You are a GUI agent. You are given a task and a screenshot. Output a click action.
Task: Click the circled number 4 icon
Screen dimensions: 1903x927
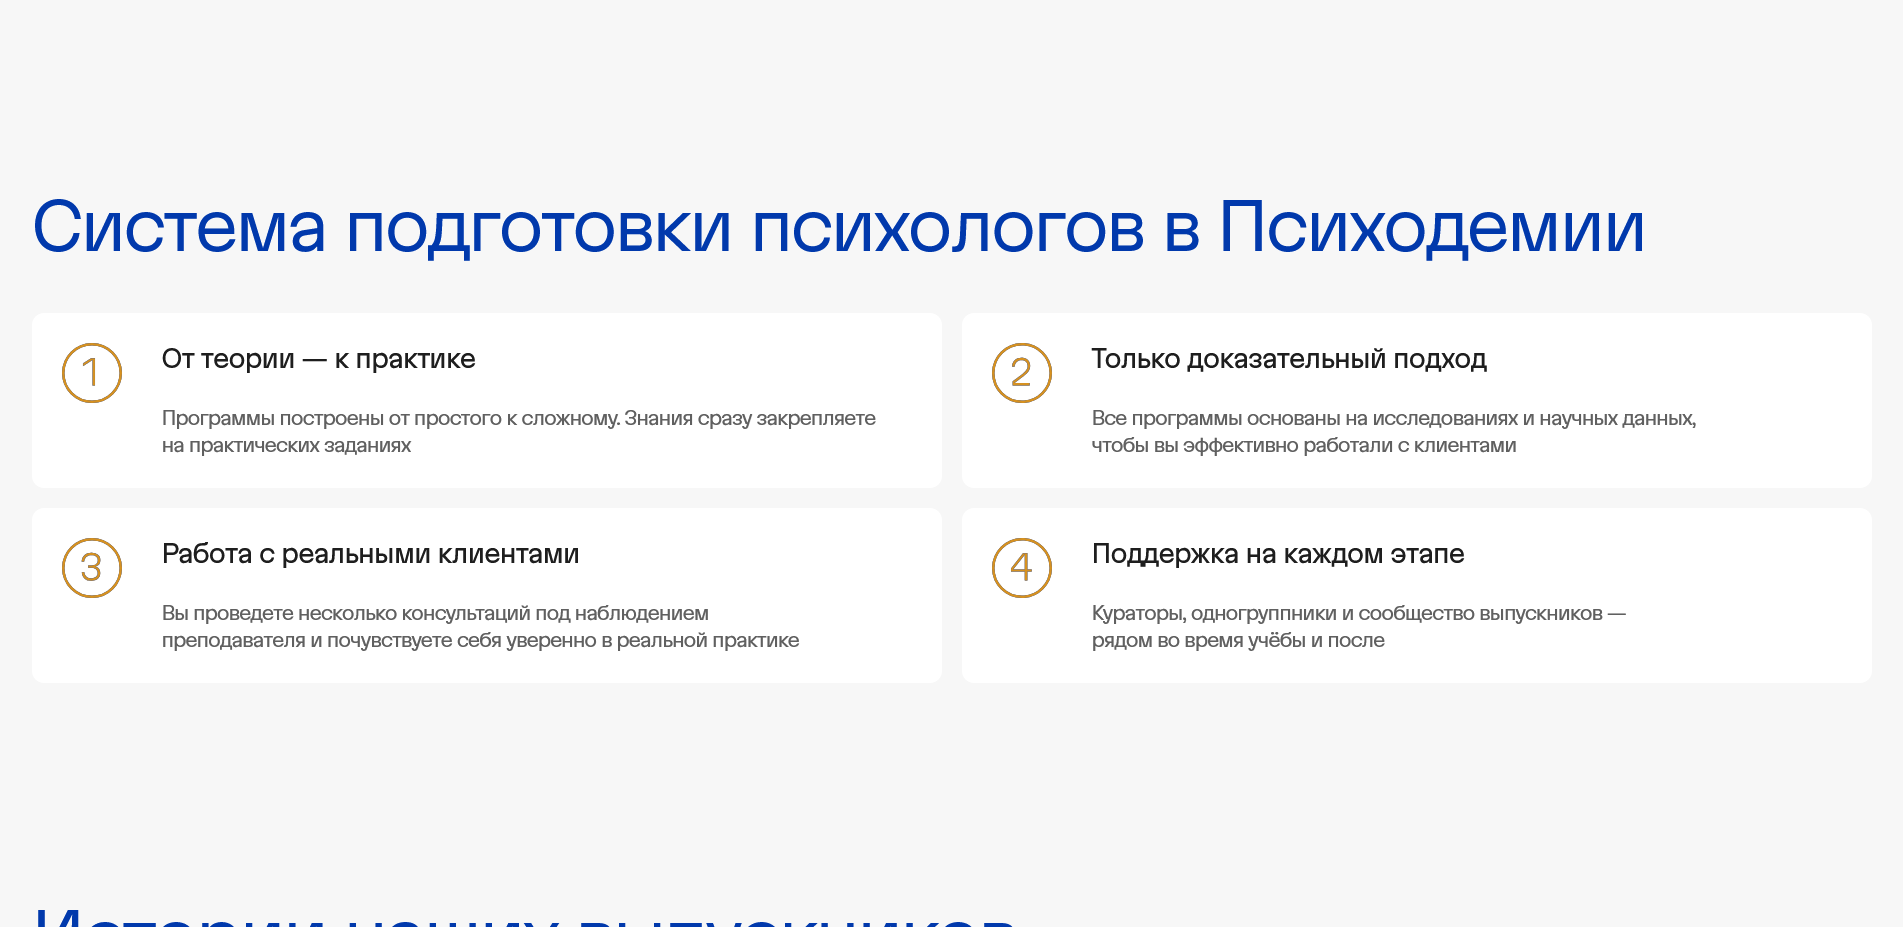coord(1022,568)
